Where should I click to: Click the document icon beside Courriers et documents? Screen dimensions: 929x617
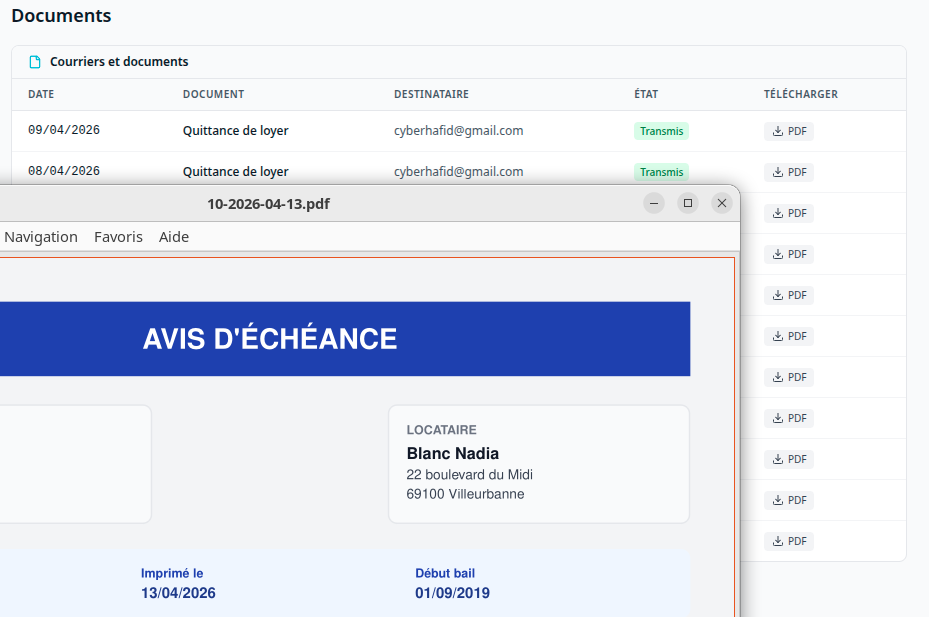coord(35,62)
